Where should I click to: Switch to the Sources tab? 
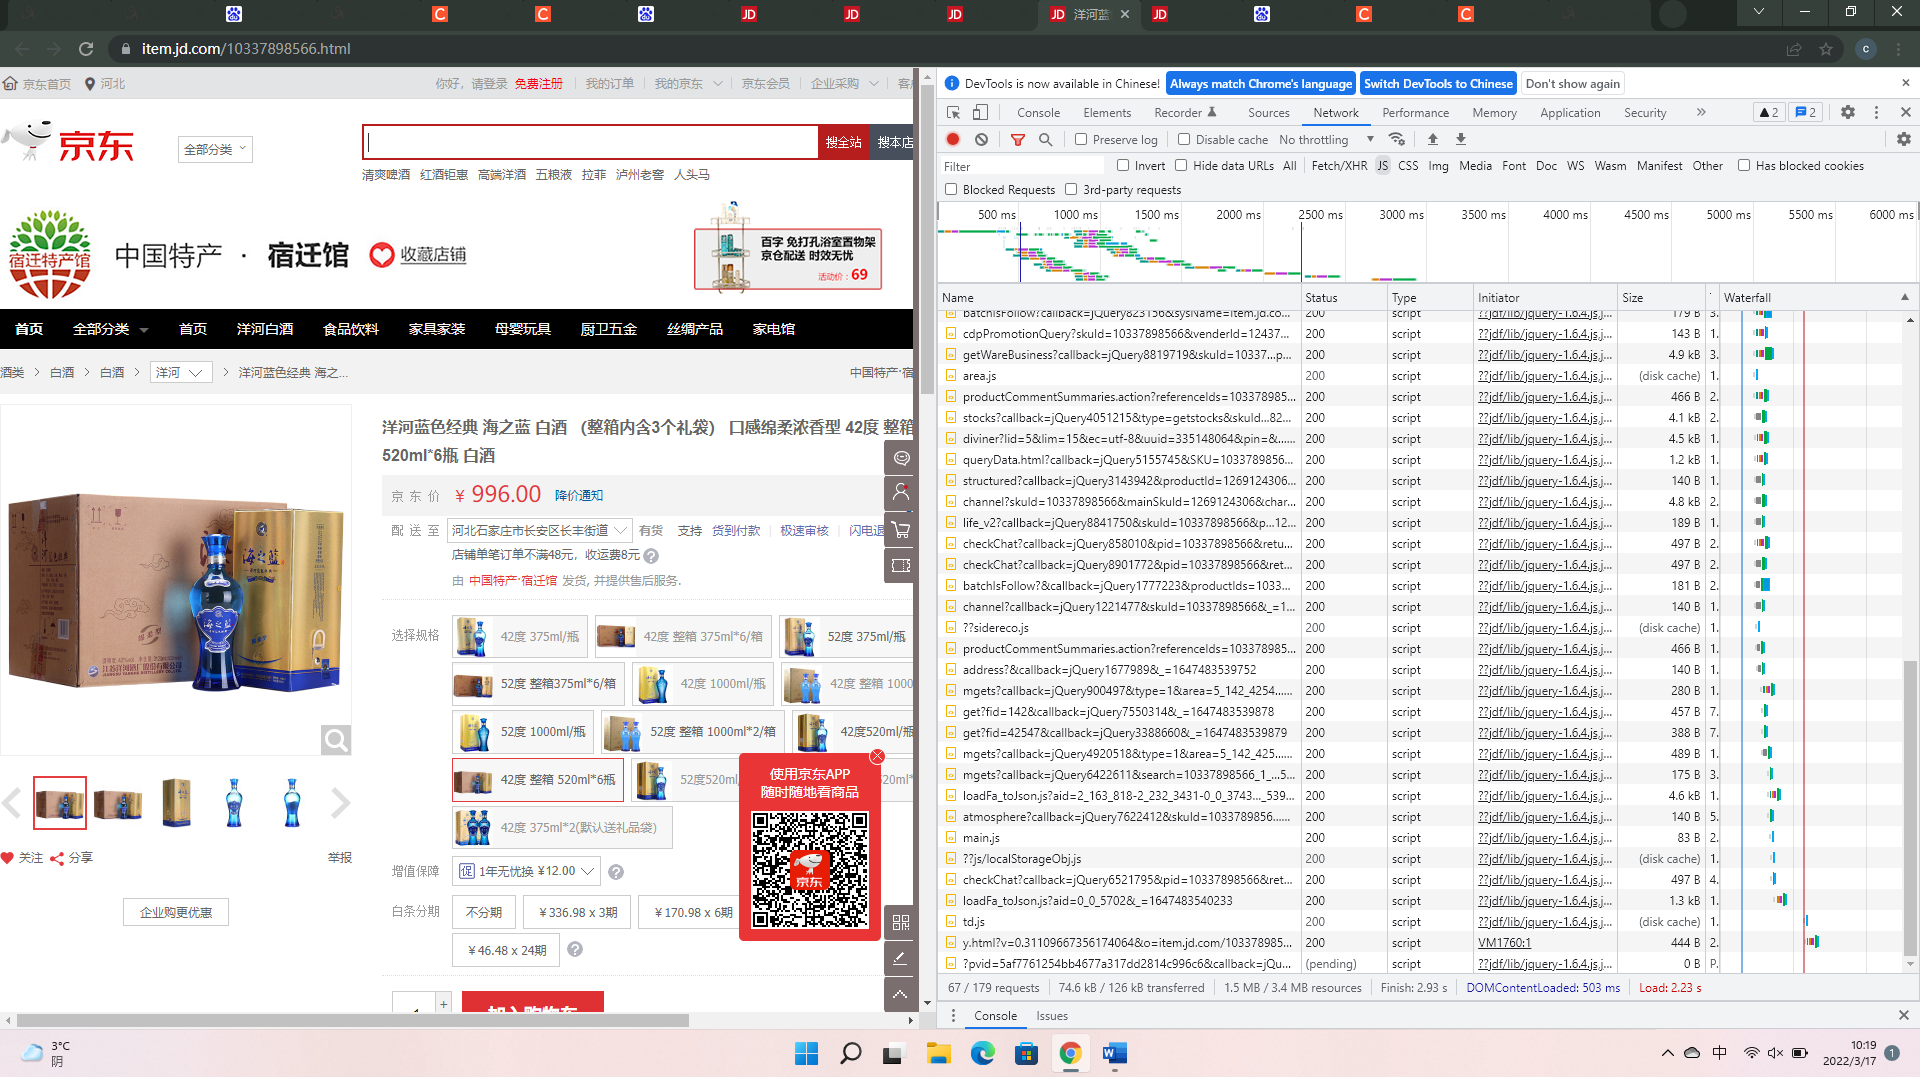1268,113
